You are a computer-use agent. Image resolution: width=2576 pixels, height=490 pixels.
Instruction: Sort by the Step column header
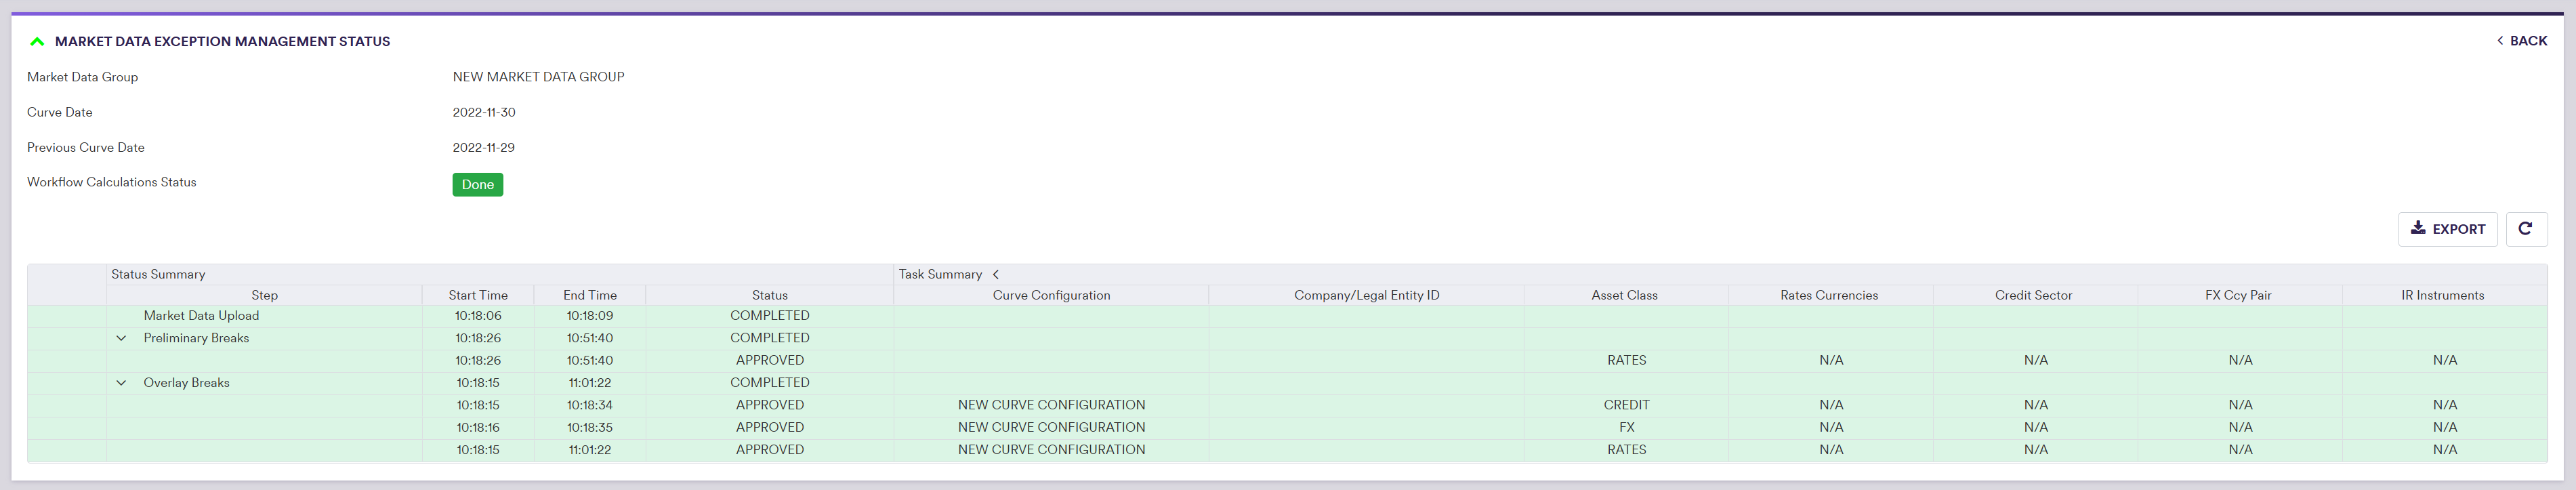[x=264, y=295]
